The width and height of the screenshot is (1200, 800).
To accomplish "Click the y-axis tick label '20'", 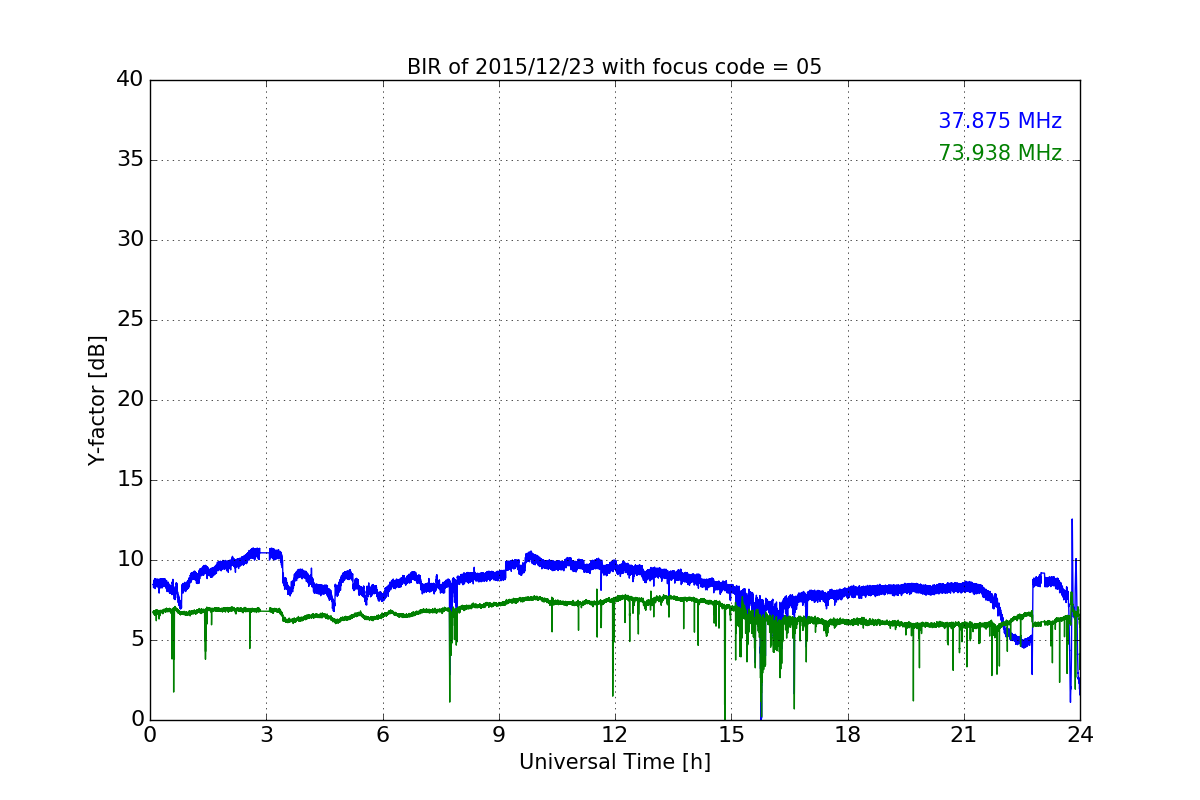I will tap(130, 400).
